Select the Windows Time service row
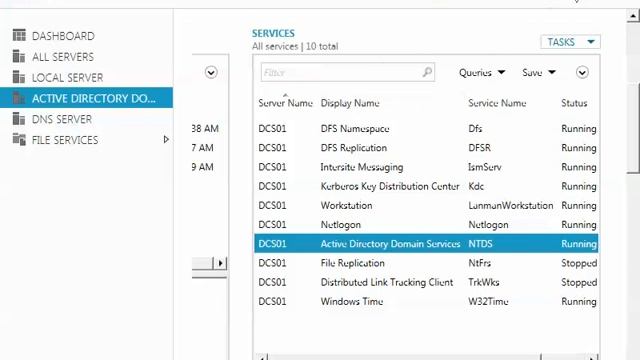640x360 pixels. click(x=426, y=301)
